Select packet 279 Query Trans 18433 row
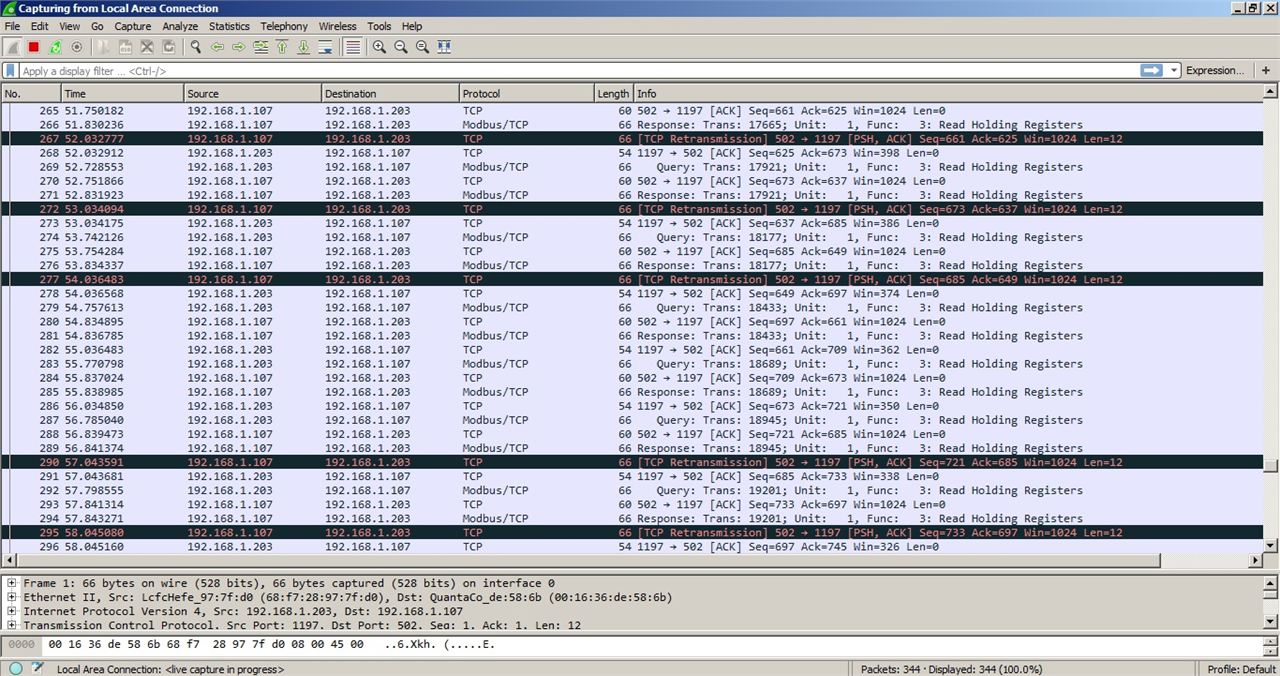 (632, 307)
